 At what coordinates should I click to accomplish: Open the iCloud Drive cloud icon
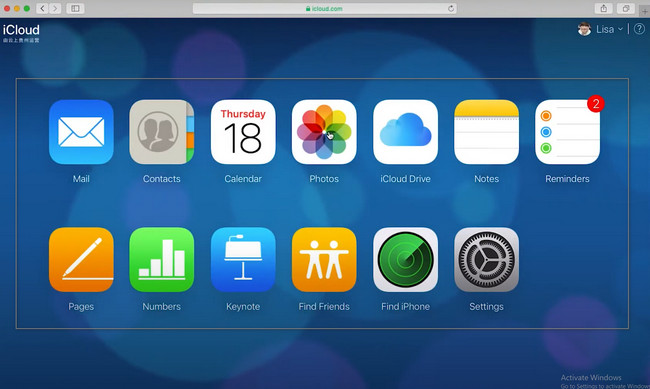point(405,132)
